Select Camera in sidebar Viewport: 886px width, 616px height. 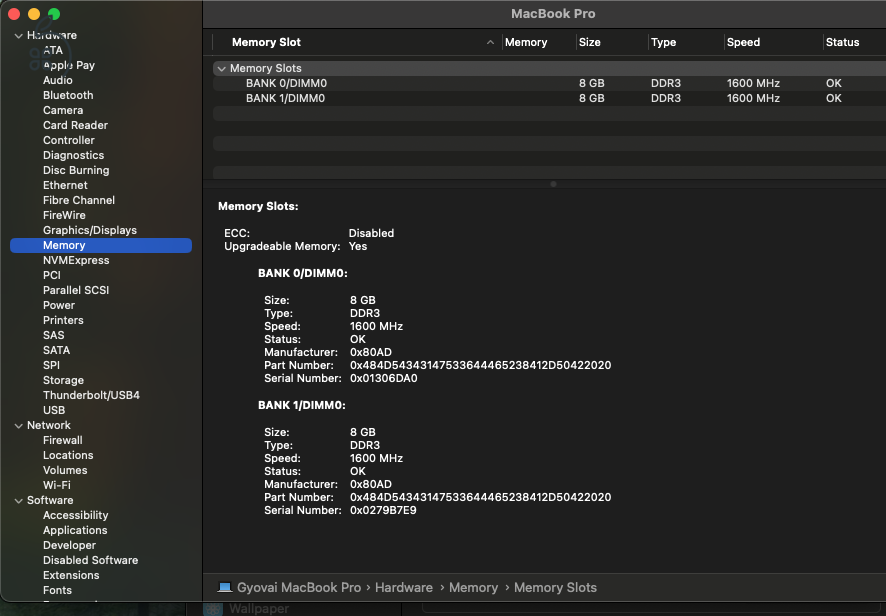[x=63, y=110]
